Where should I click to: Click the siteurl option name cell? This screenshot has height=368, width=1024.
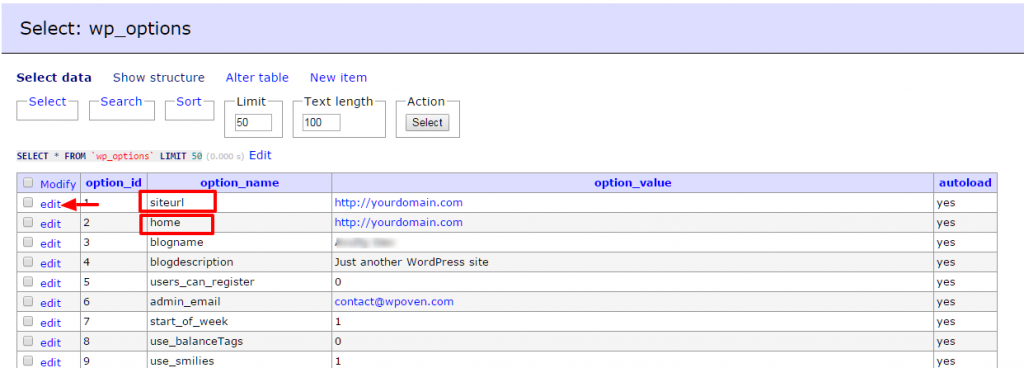(239, 202)
